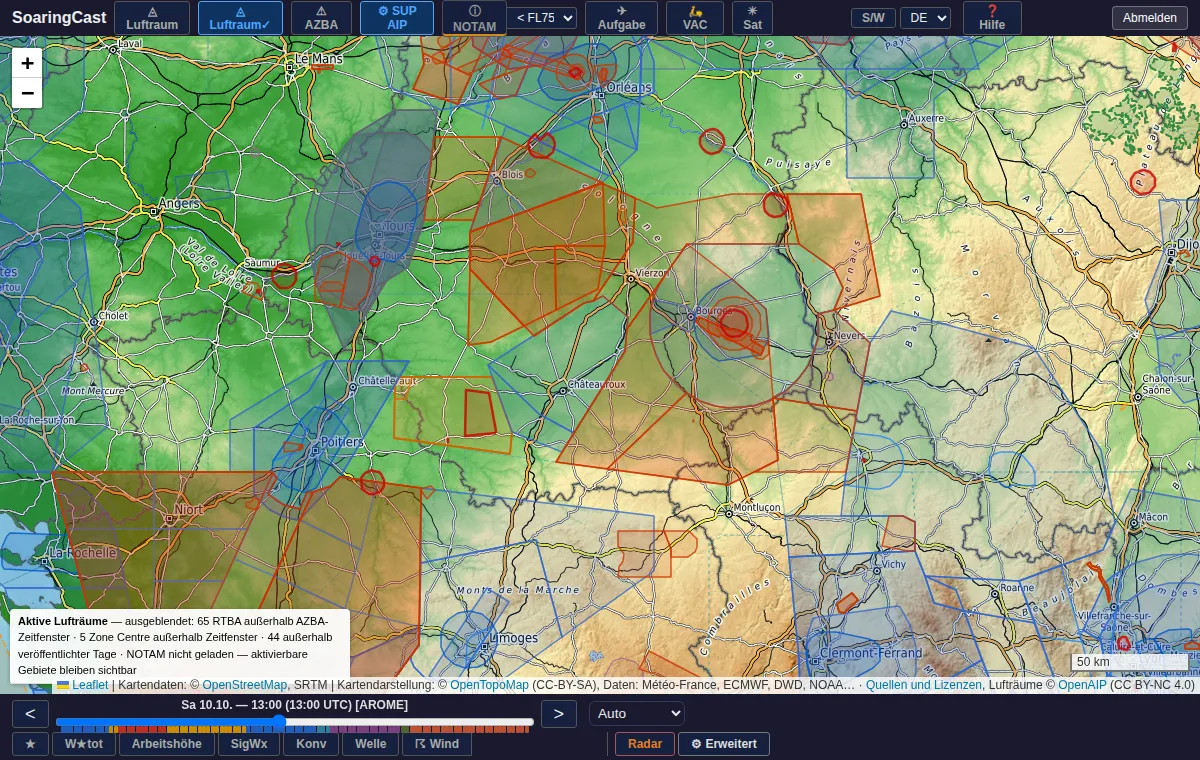Viewport: 1200px width, 760px height.
Task: Toggle the SUP AIP overlay
Action: pos(397,18)
